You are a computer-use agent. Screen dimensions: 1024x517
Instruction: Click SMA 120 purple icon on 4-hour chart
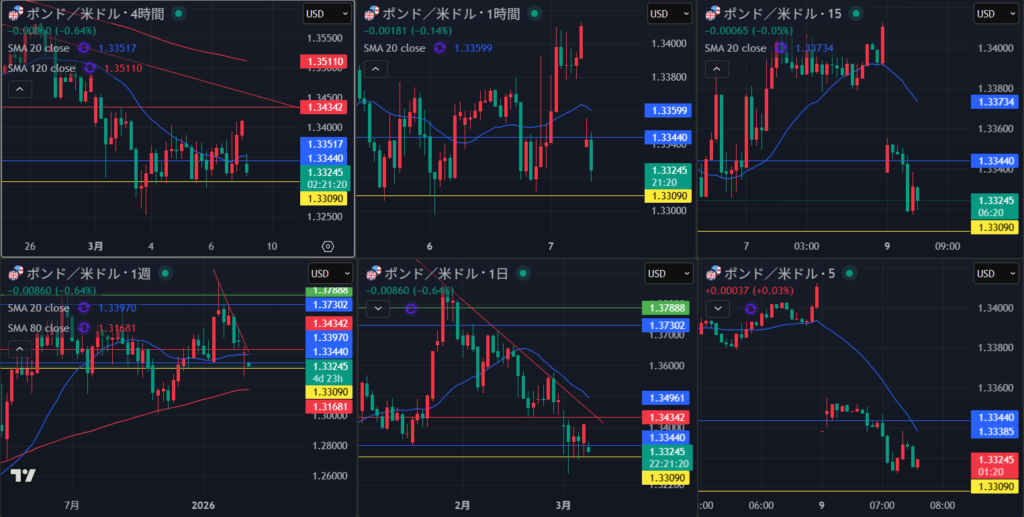coord(90,68)
